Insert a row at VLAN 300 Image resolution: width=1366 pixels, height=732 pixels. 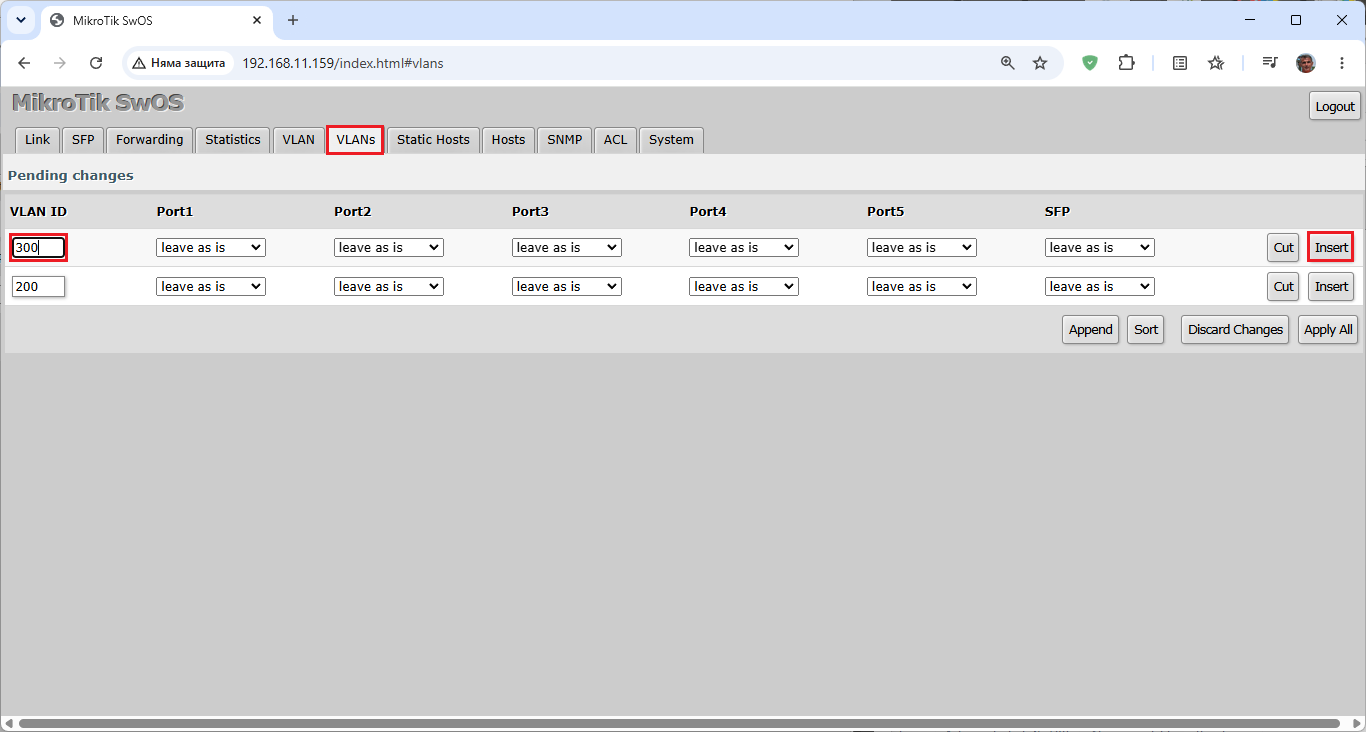pos(1331,248)
